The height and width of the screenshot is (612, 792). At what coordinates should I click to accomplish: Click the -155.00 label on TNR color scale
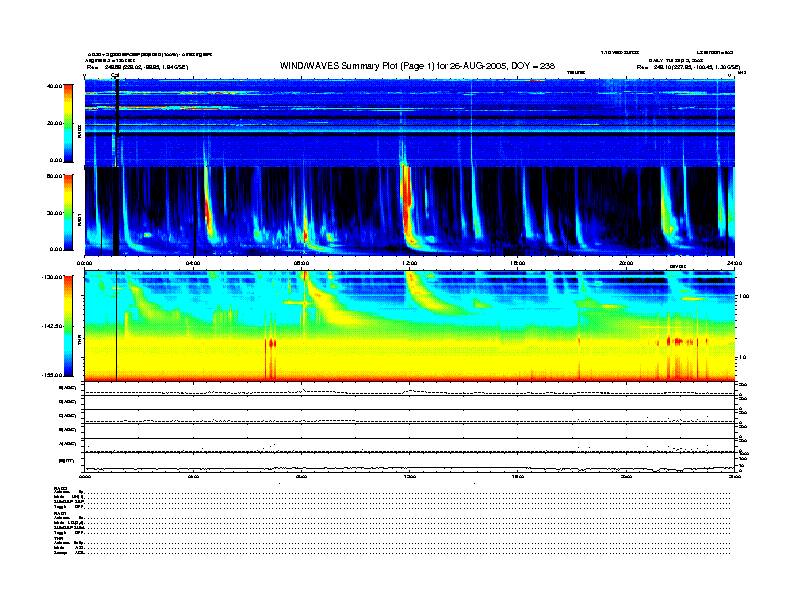pos(52,375)
